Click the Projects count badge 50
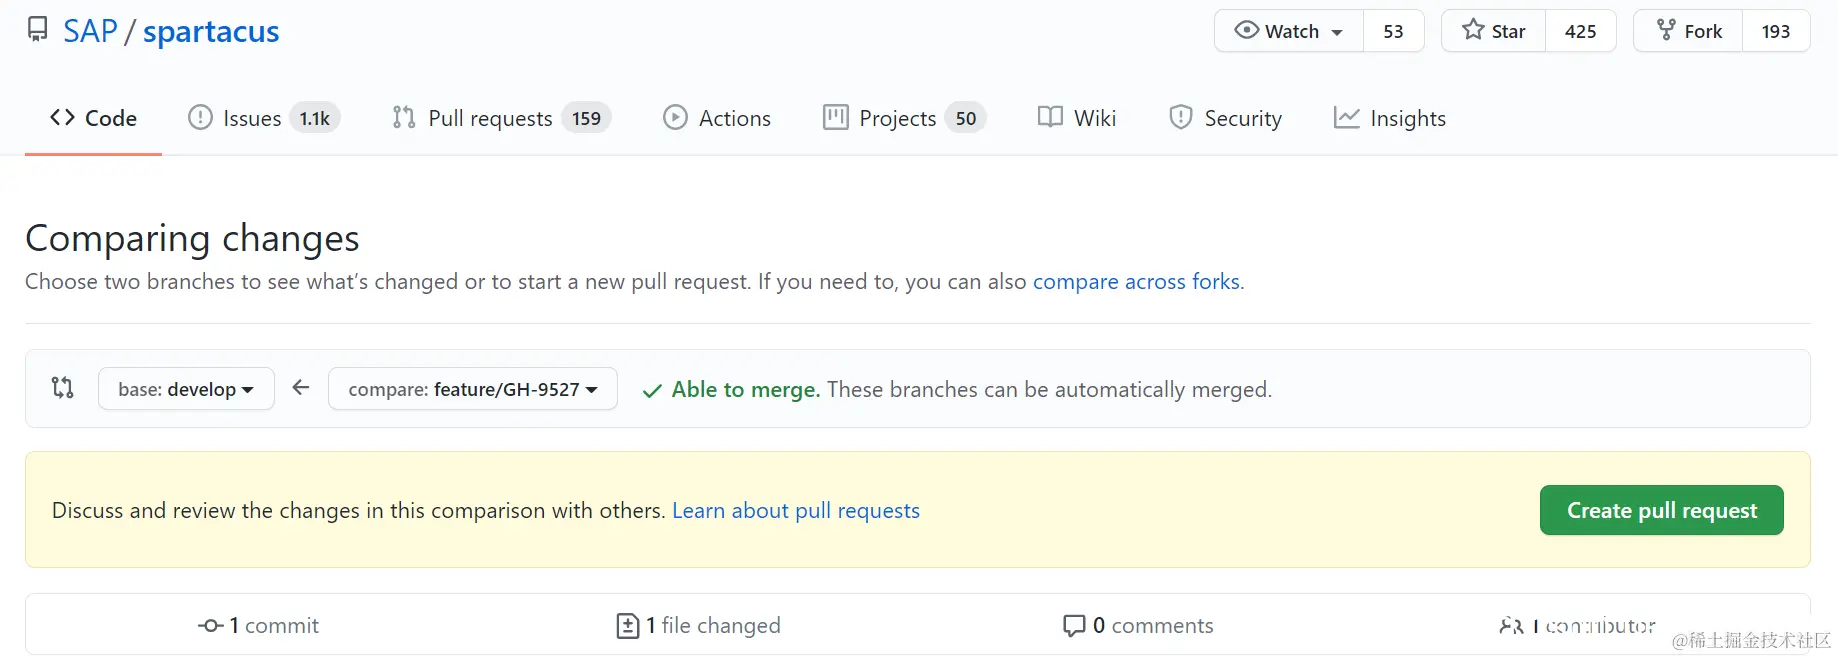 click(x=965, y=118)
